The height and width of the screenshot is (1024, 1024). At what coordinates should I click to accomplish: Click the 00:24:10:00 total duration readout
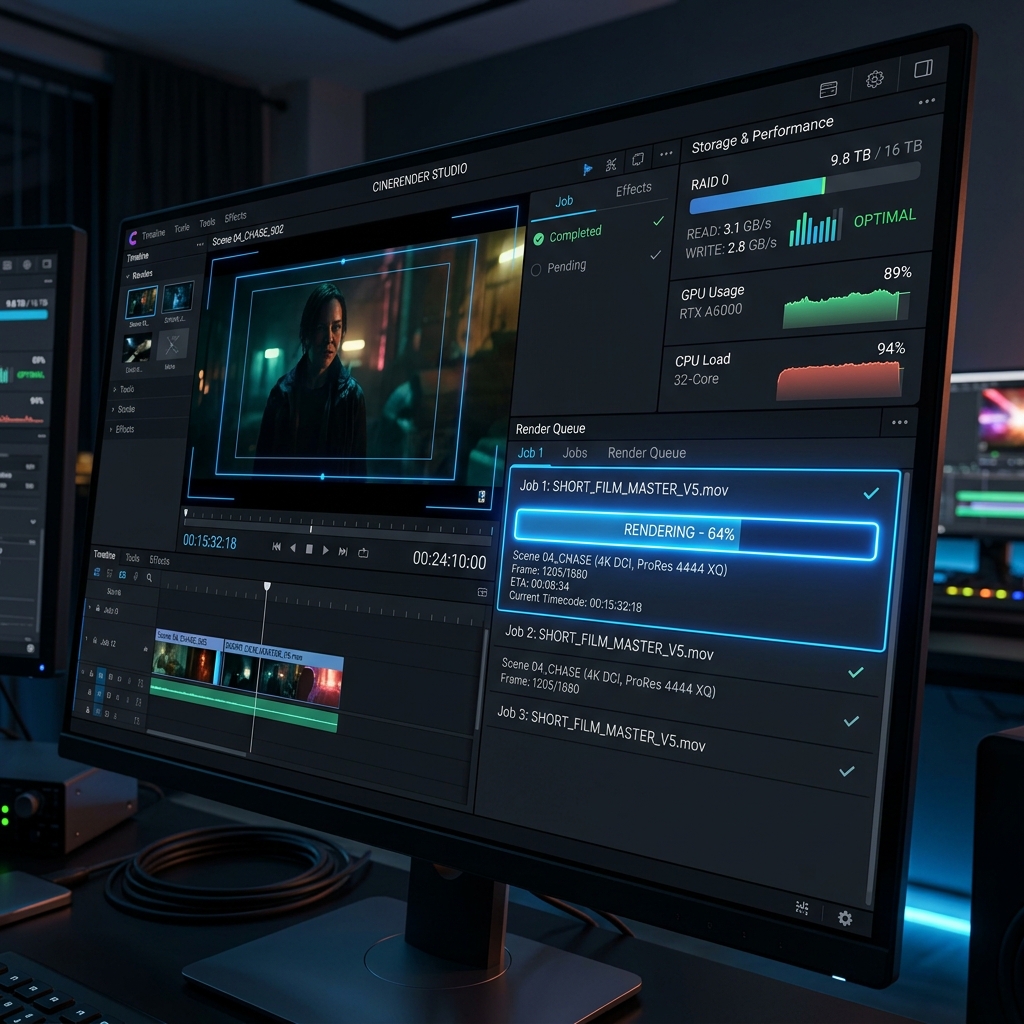pos(449,560)
